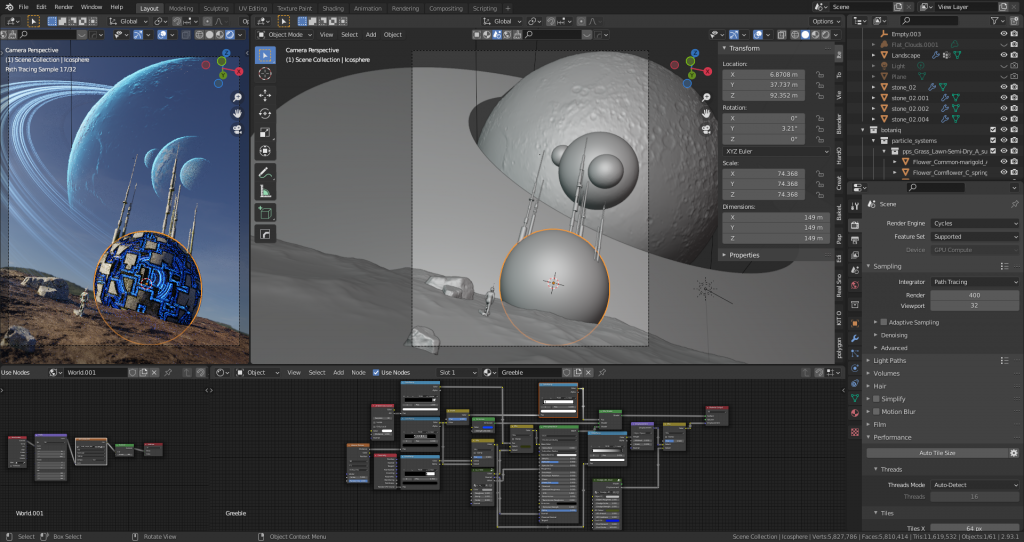Click the Add Cube tool icon
The height and width of the screenshot is (542, 1024).
[265, 212]
